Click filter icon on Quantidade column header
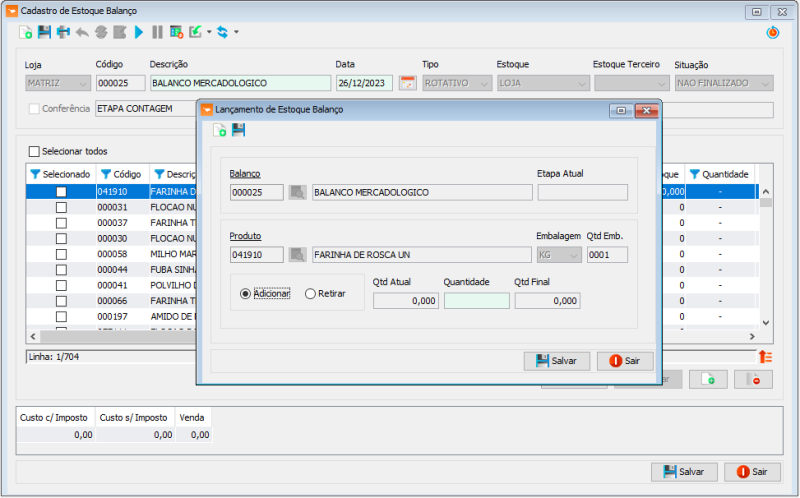The width and height of the screenshot is (800, 498). pos(694,175)
